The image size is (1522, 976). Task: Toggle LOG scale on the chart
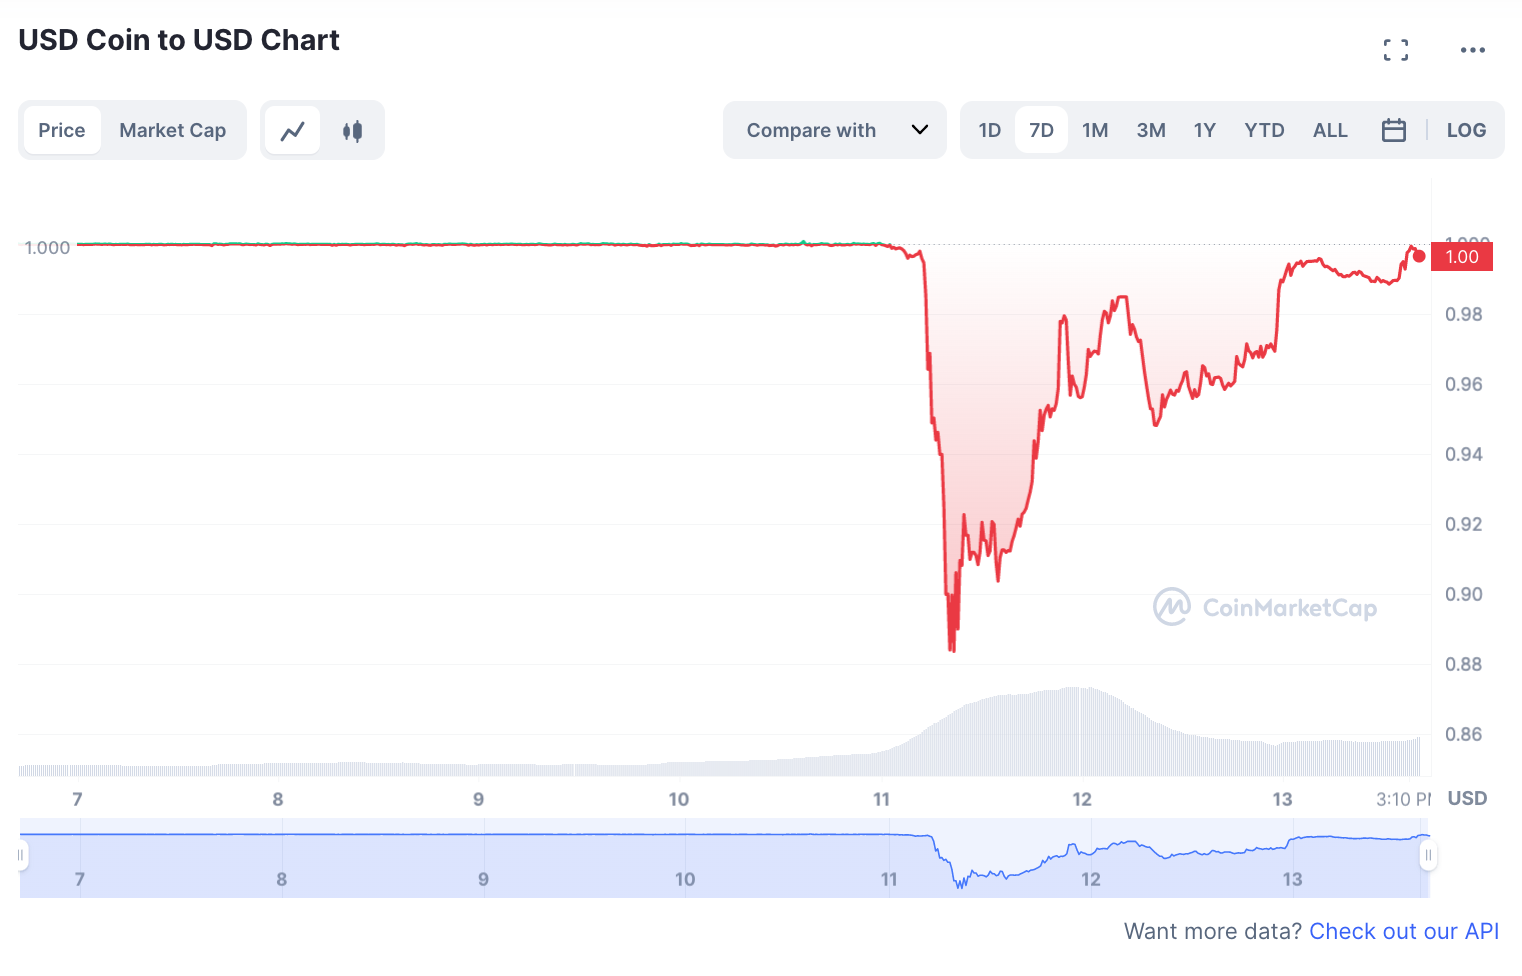(1466, 130)
